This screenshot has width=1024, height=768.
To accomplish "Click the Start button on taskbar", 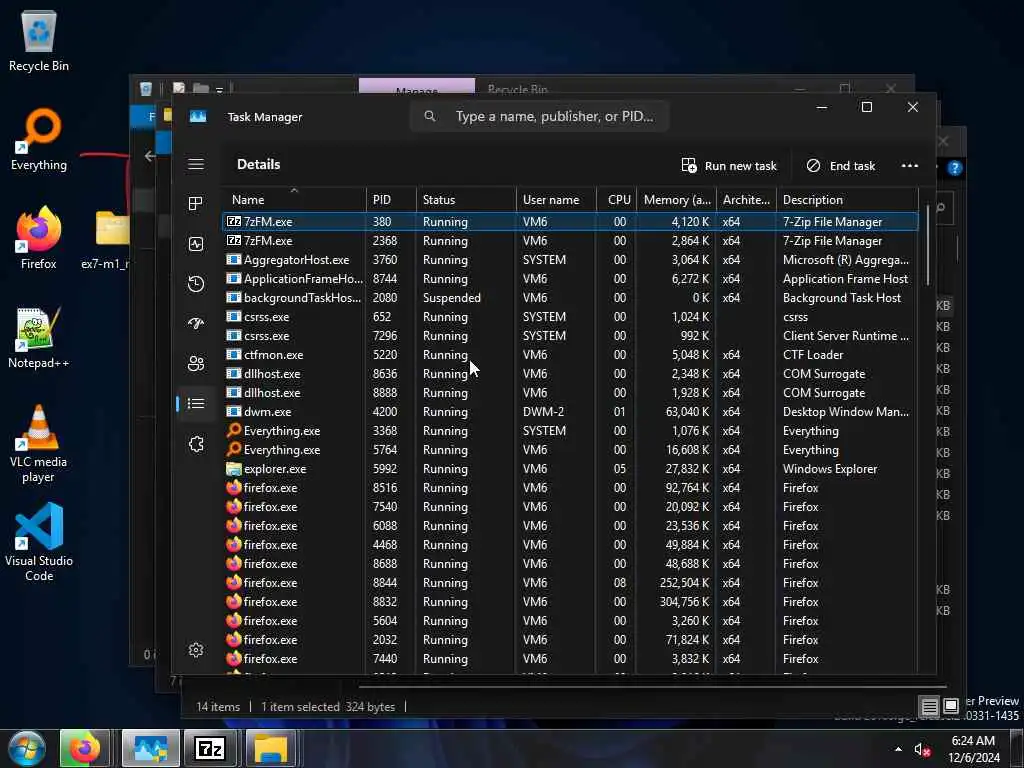I will [27, 748].
